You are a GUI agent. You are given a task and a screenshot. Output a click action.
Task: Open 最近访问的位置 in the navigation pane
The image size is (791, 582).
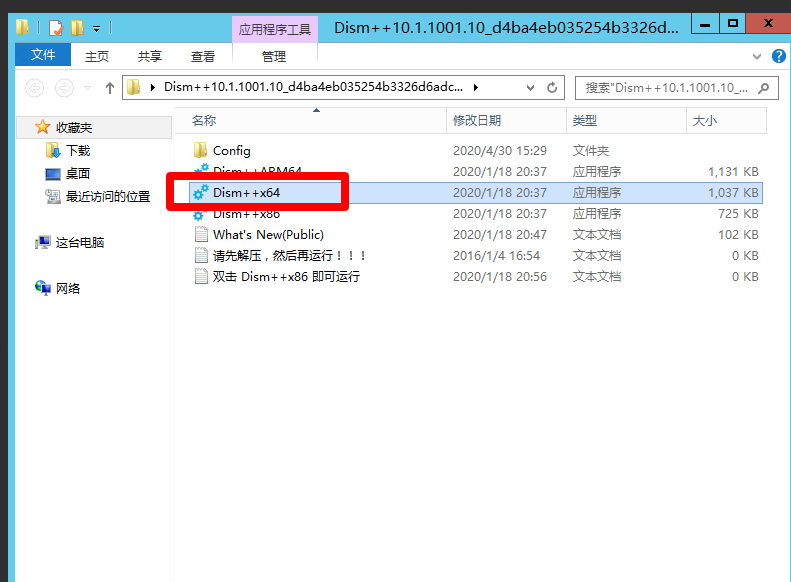(x=108, y=196)
